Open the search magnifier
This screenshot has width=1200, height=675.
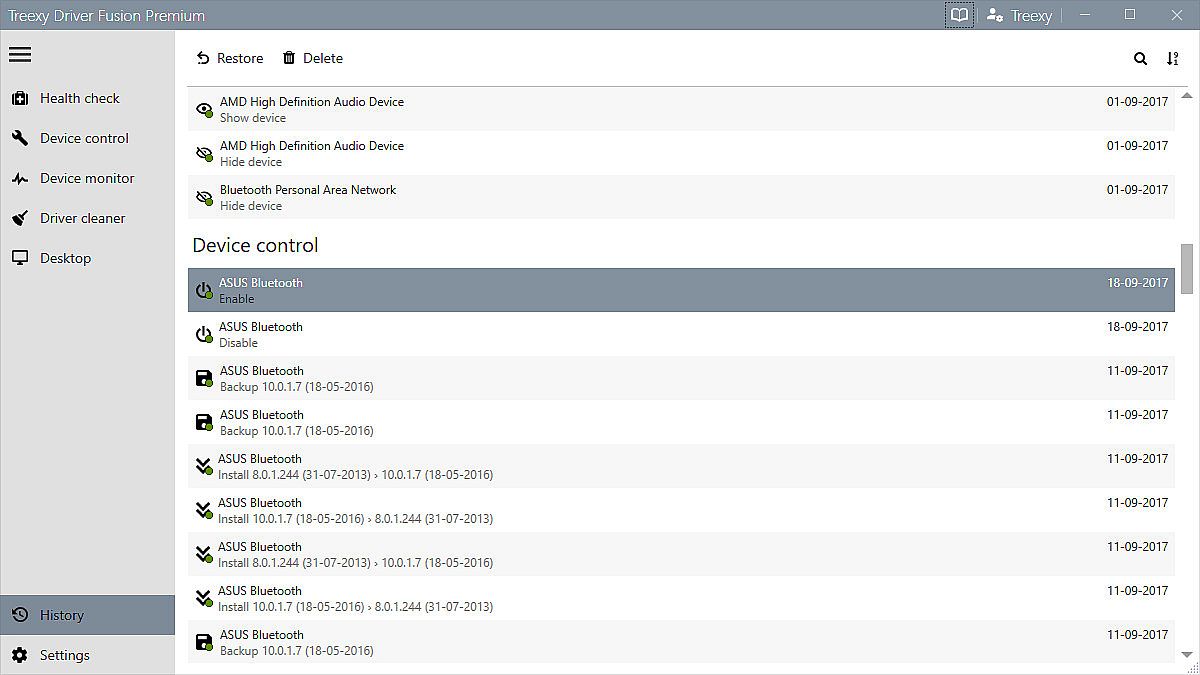click(1140, 59)
